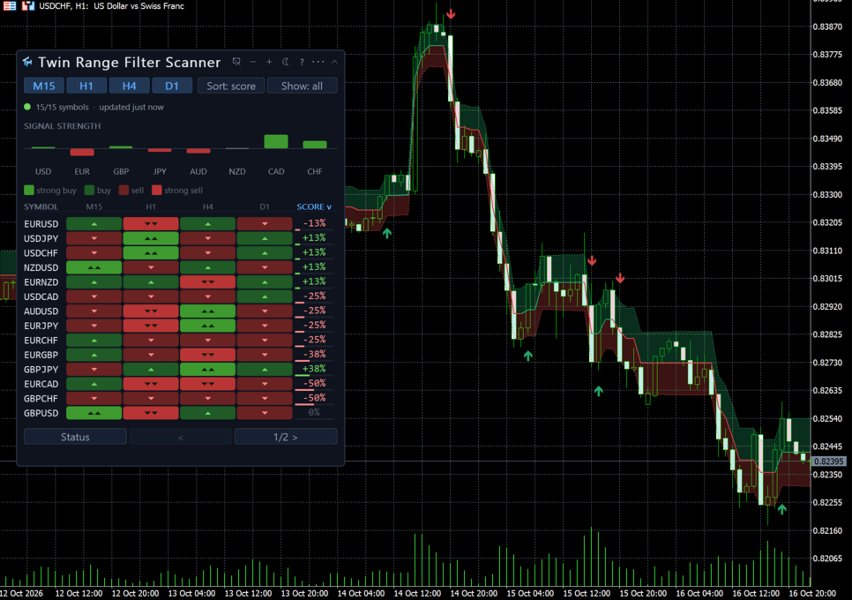
Task: Click the pin/detach icon in scanner header
Action: pyautogui.click(x=236, y=62)
